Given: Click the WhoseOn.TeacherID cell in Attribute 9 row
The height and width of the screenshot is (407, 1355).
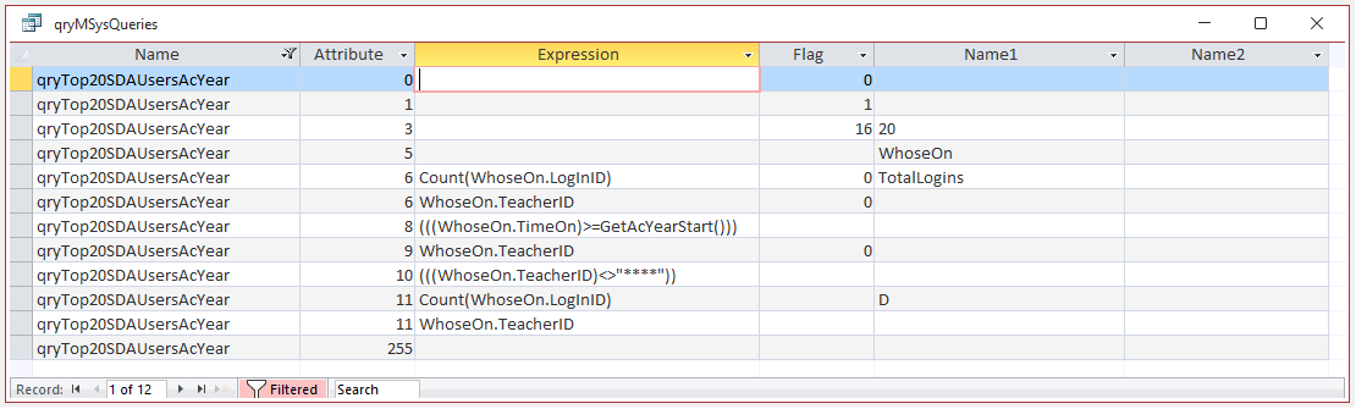Looking at the screenshot, I should [x=587, y=251].
